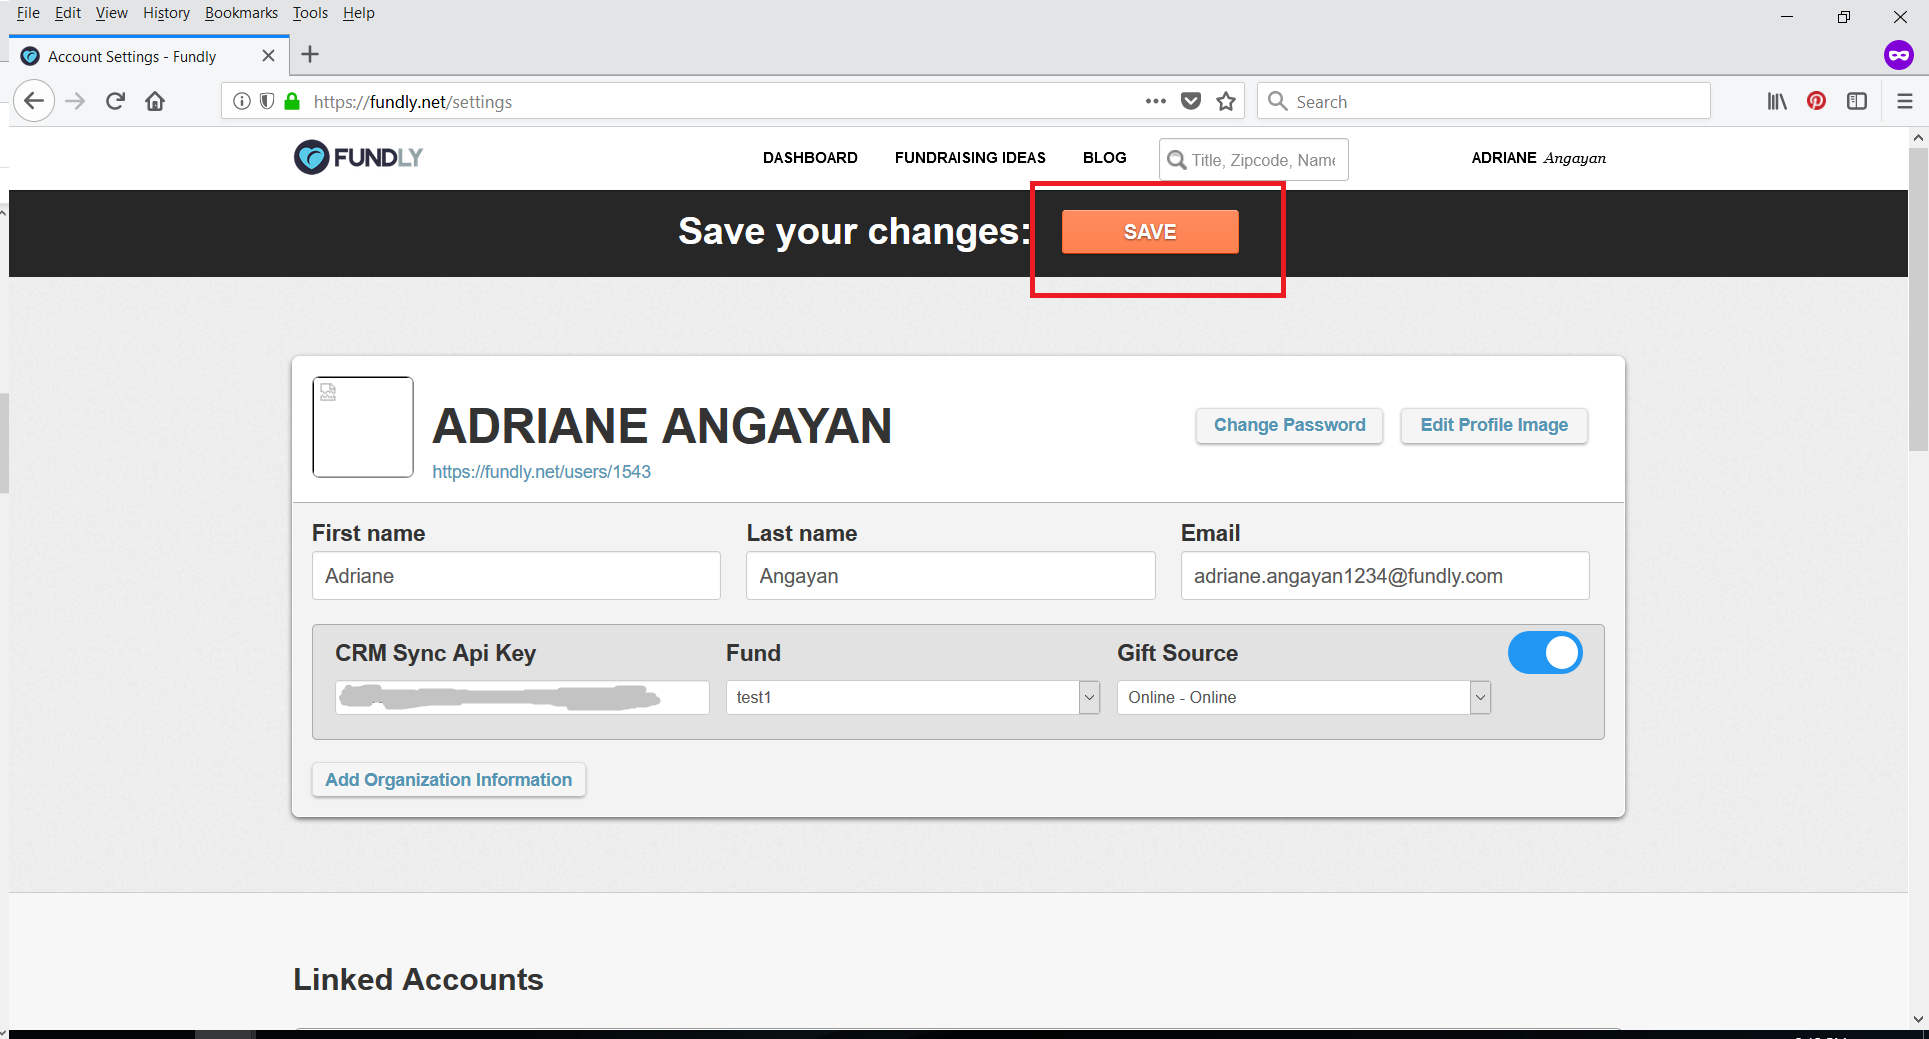Toggle the CRM sync switch off
Screen dimensions: 1929x1039
point(1545,653)
